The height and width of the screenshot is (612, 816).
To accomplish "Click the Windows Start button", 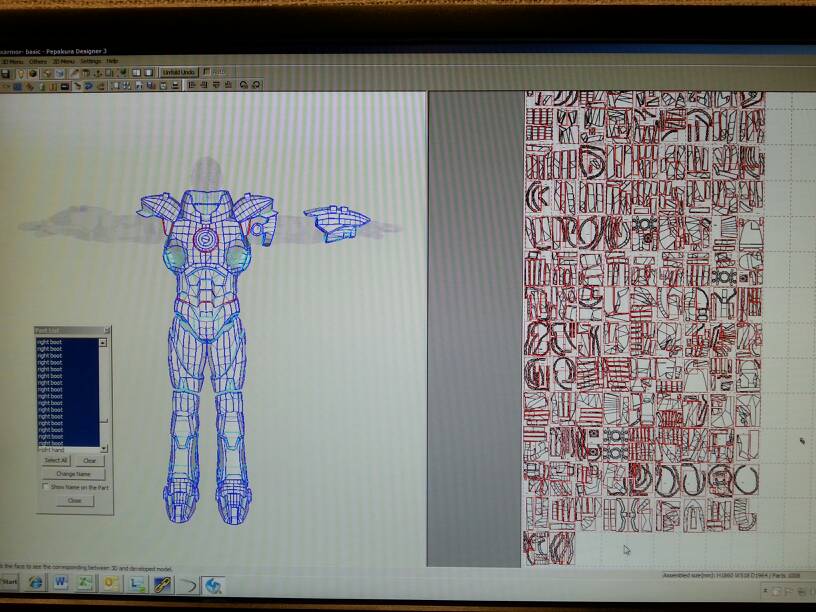I will coord(9,582).
